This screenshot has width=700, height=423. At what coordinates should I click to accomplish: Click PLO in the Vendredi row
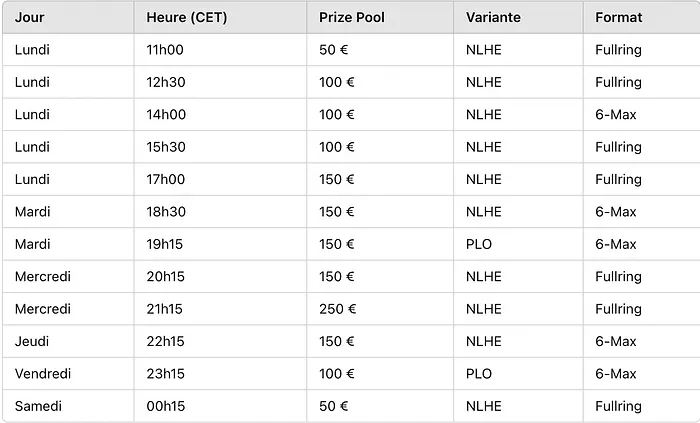click(x=479, y=374)
